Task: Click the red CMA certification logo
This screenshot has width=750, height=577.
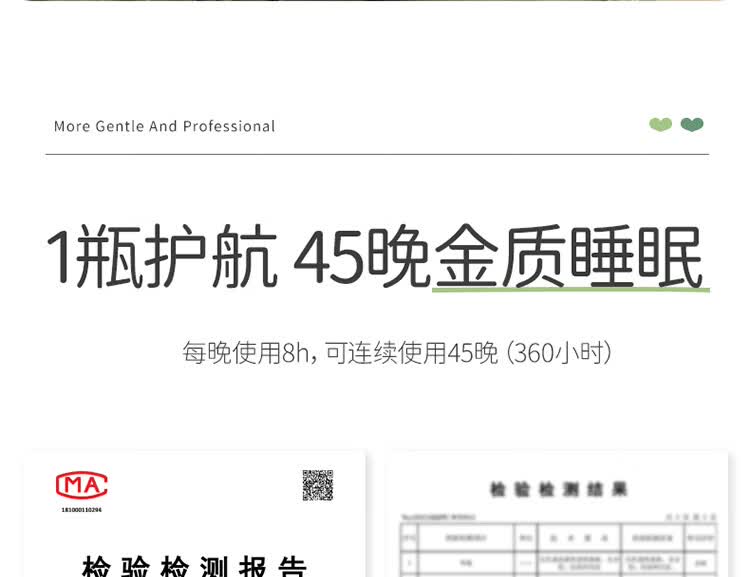Action: (x=81, y=485)
